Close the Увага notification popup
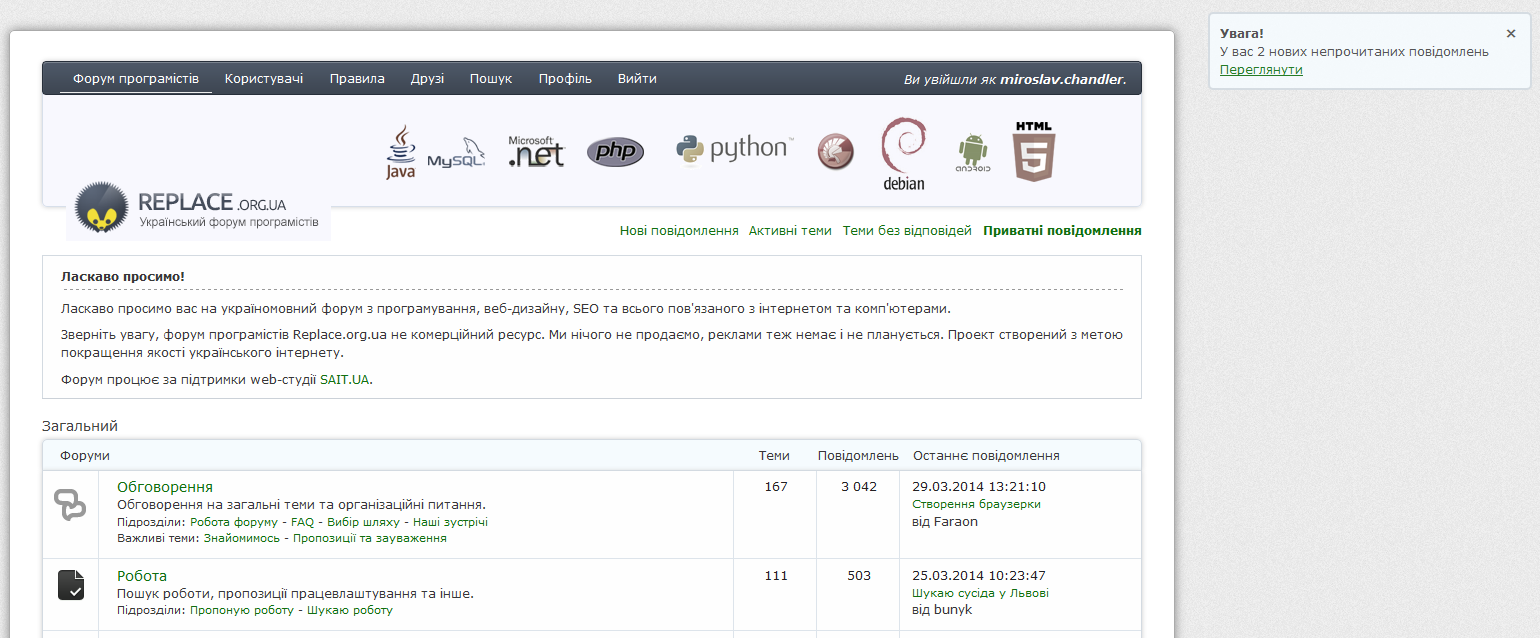This screenshot has width=1540, height=638. [1510, 33]
